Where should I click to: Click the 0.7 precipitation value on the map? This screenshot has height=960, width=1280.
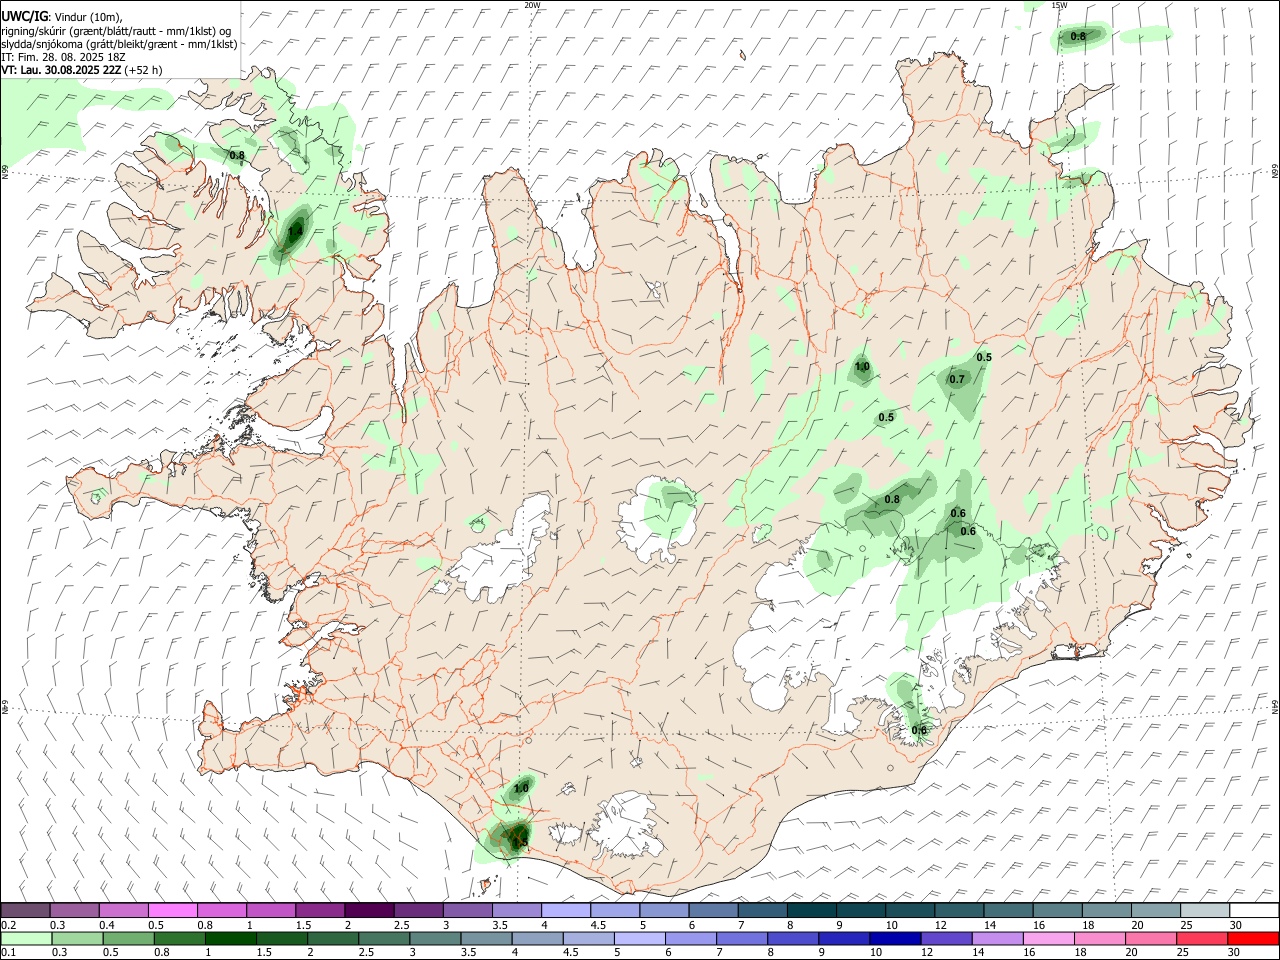(957, 379)
